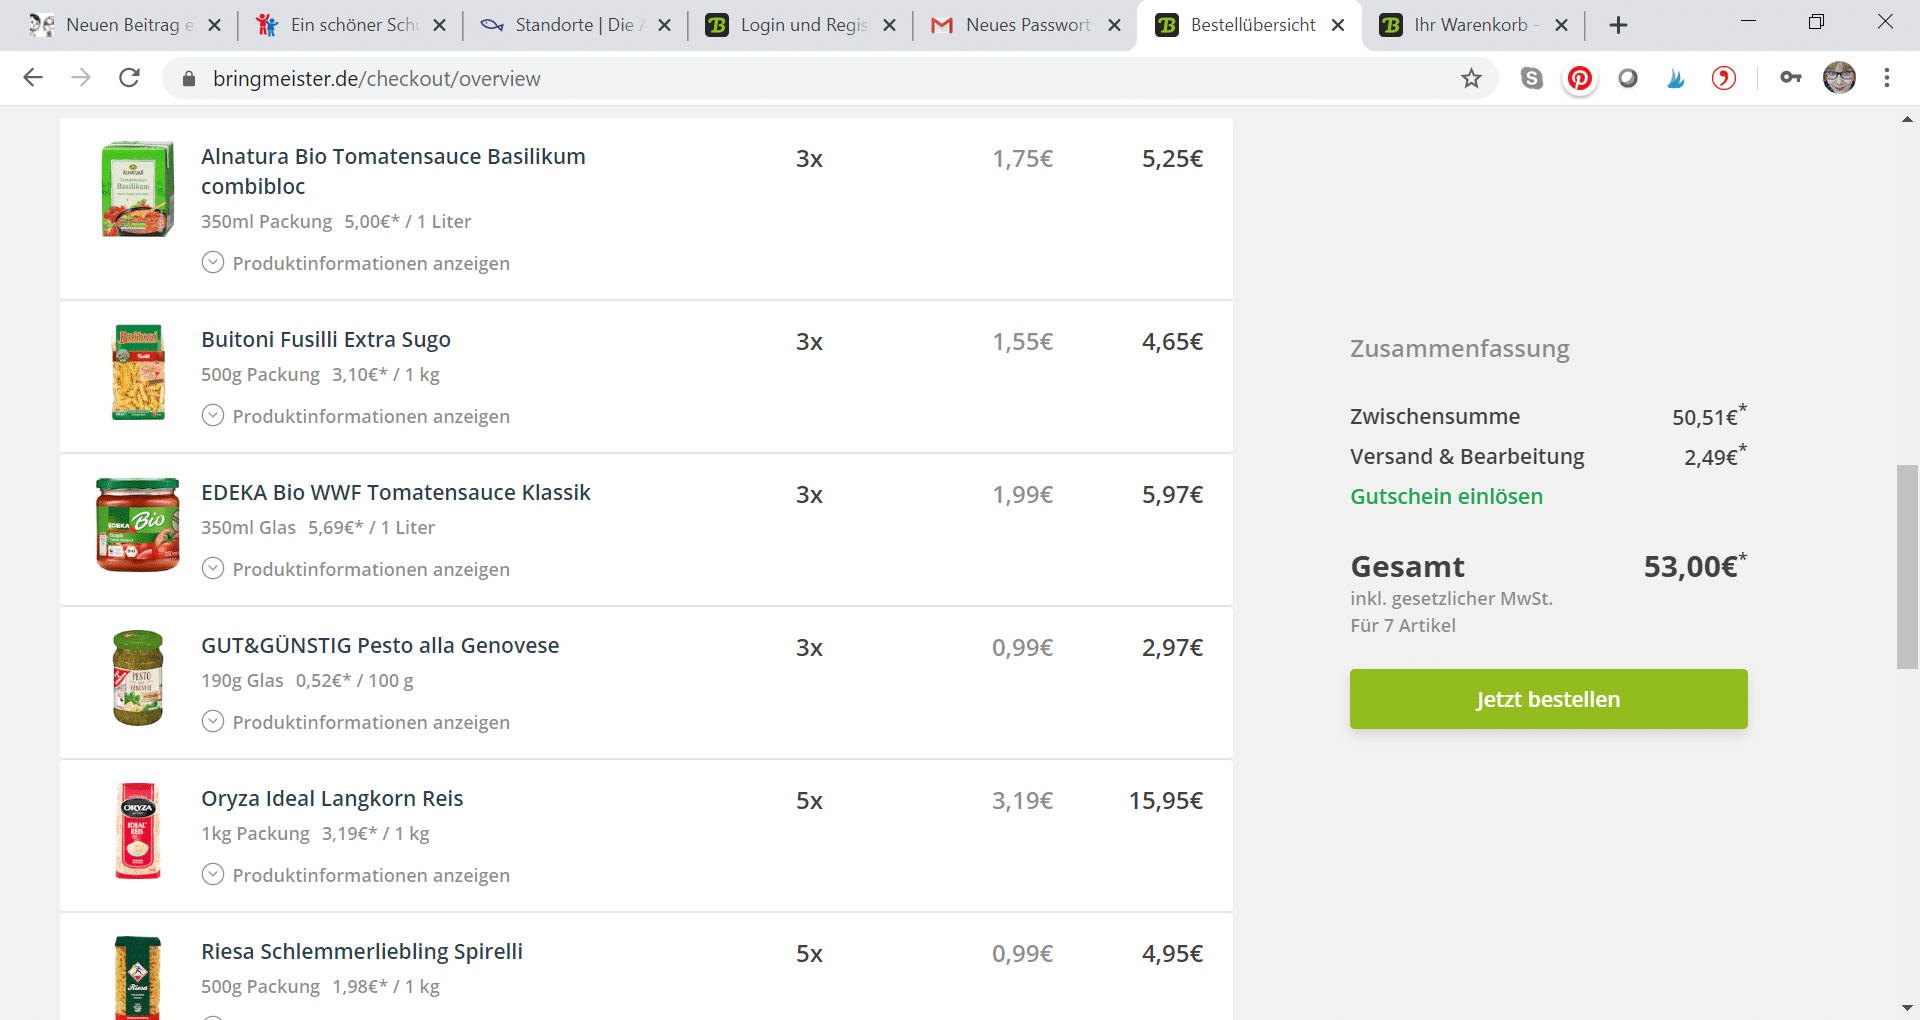Show product information for GUT&GÜNSTIG Pesto
The image size is (1920, 1020).
[356, 722]
